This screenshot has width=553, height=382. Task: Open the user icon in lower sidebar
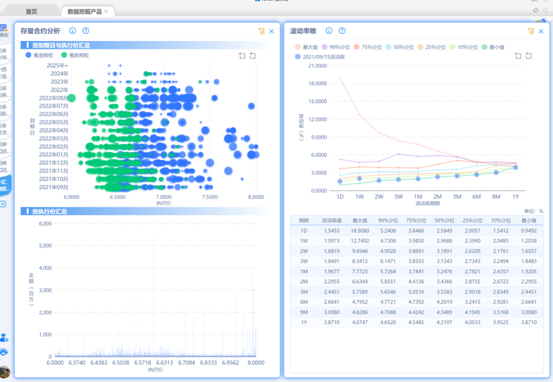[x=4, y=338]
